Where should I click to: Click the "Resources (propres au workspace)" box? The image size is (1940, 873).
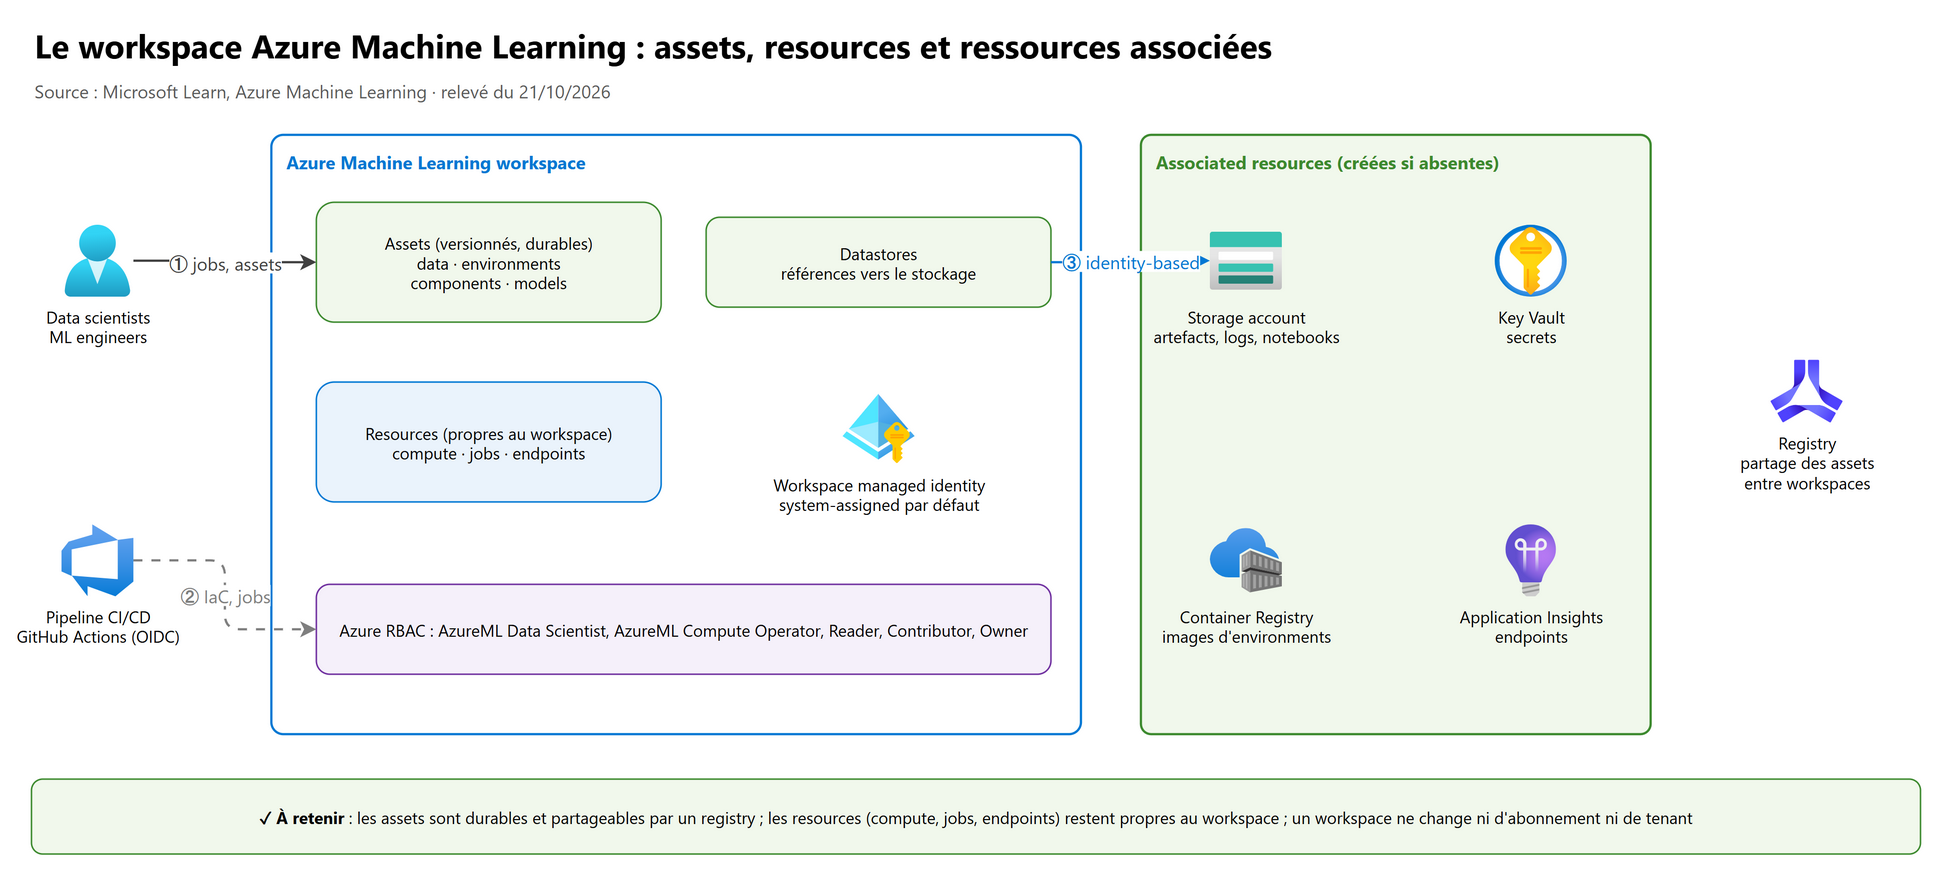pyautogui.click(x=488, y=442)
